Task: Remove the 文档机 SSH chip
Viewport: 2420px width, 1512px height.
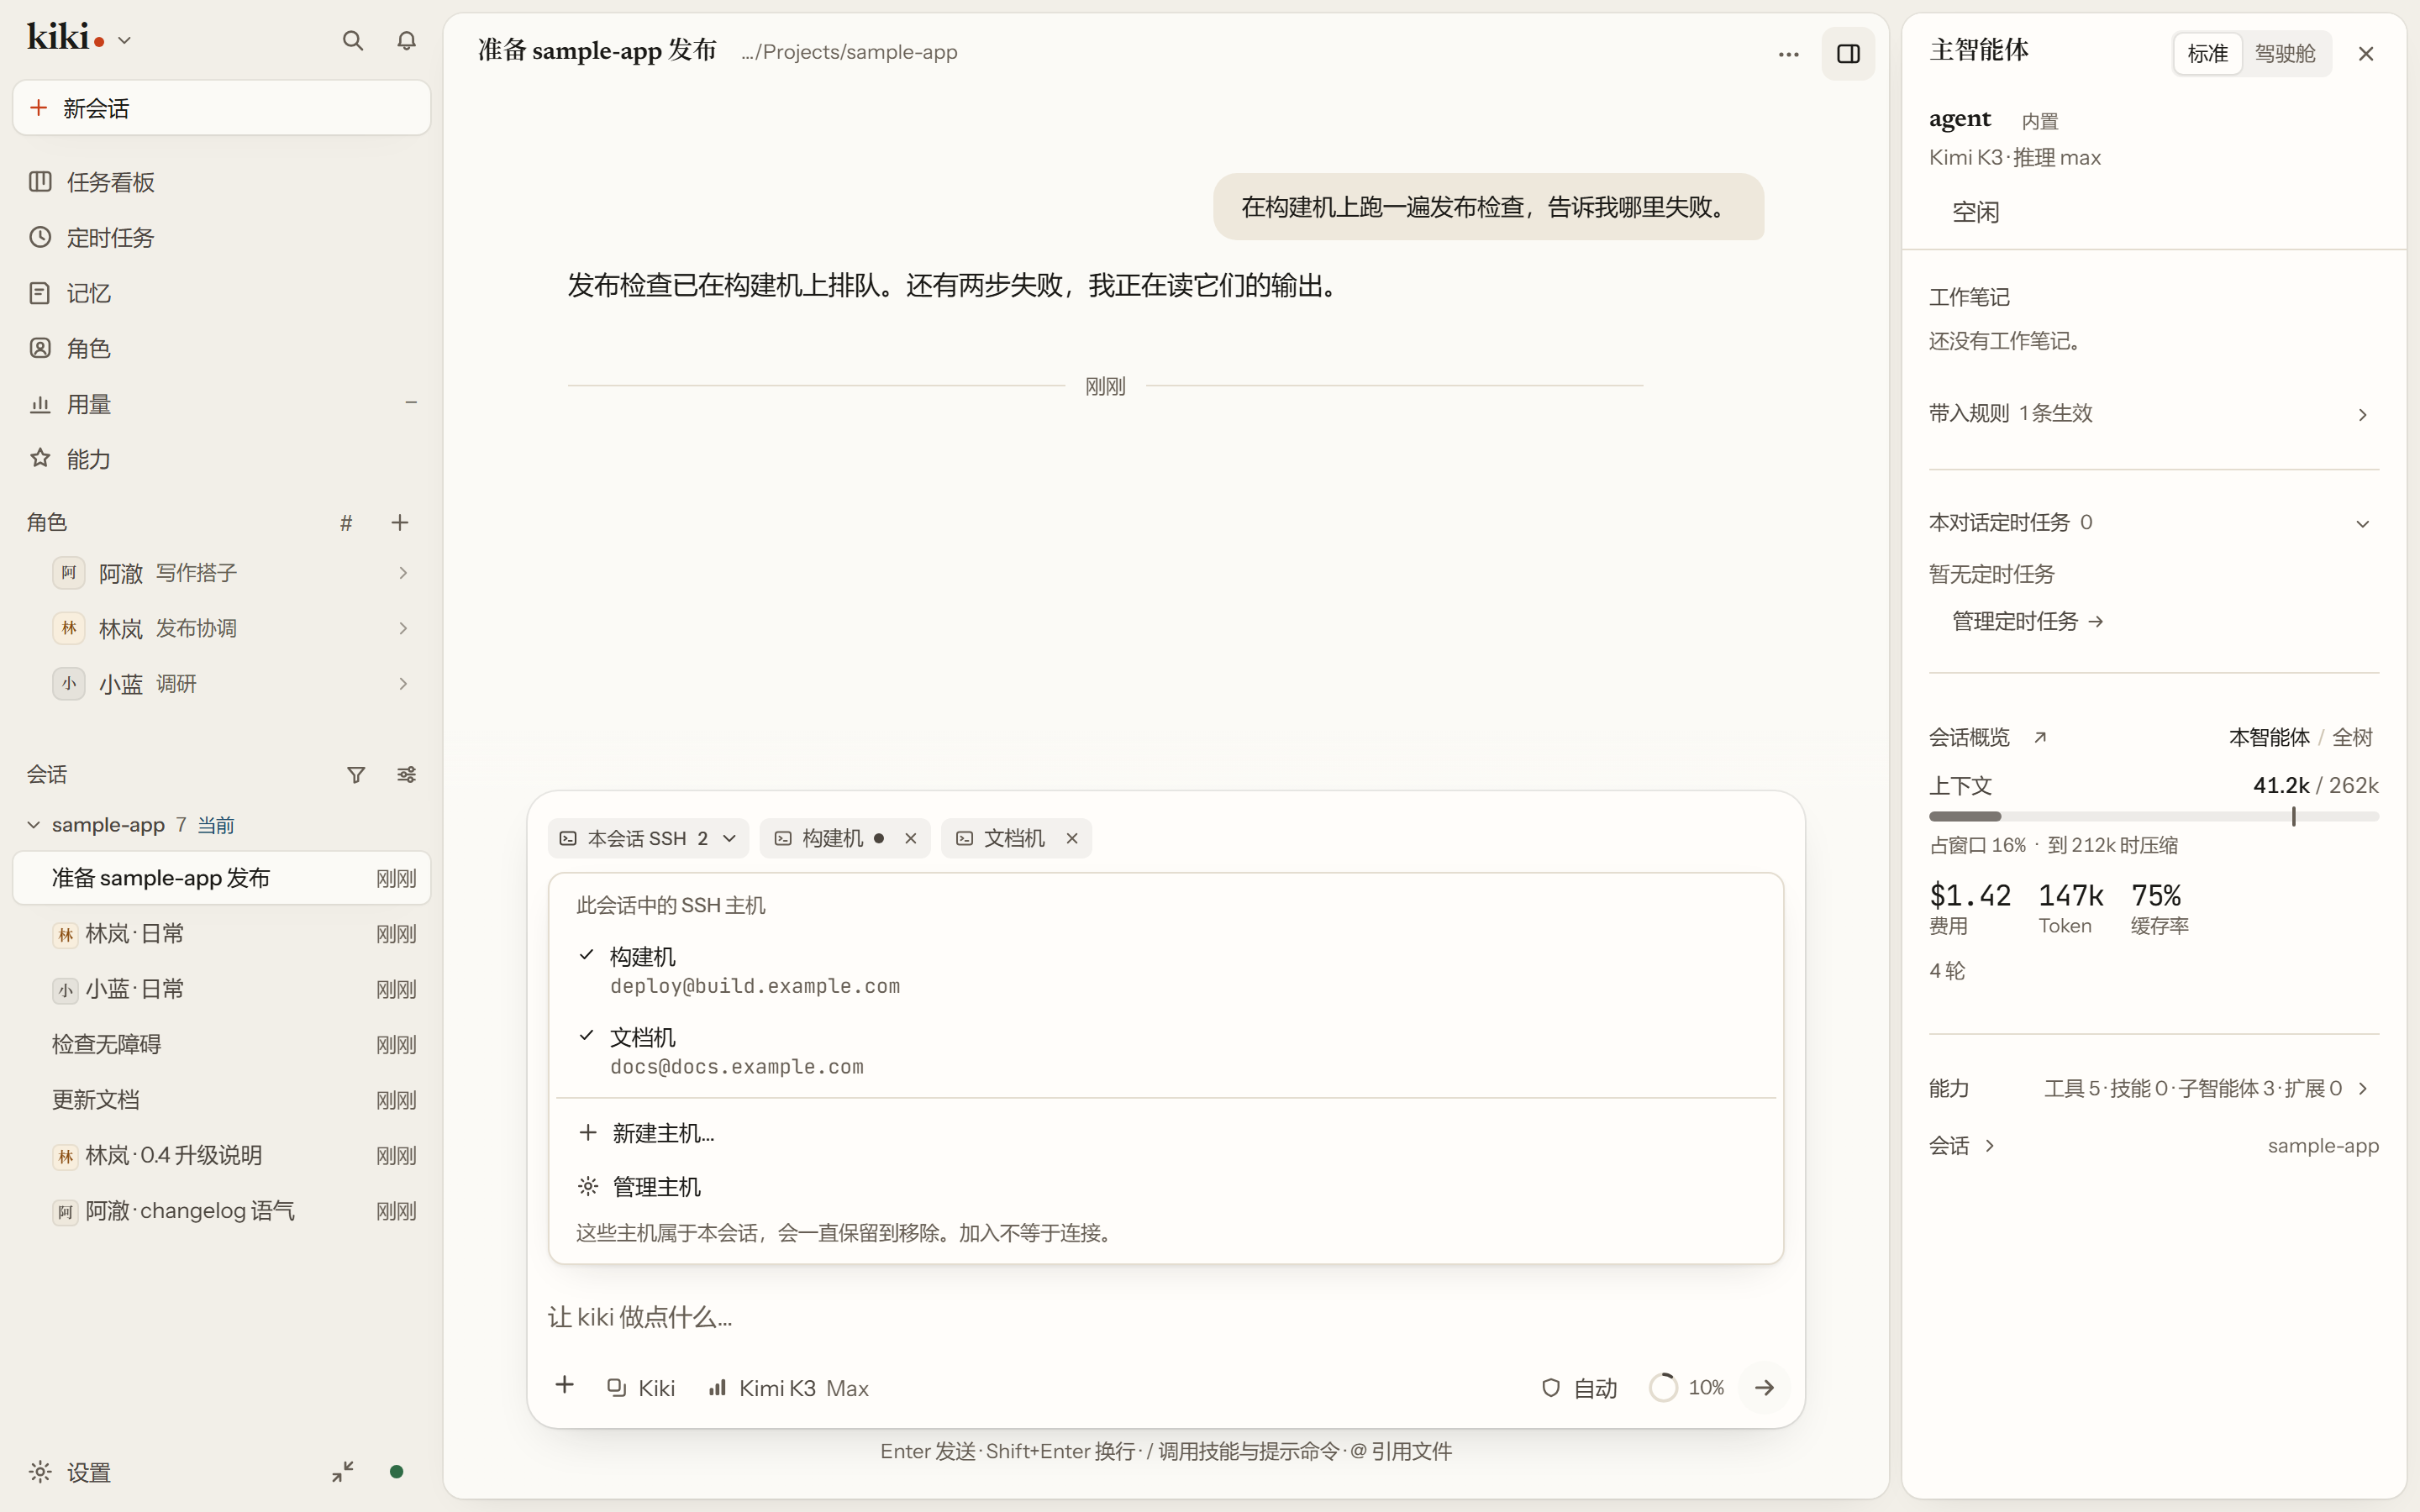Action: point(1072,839)
